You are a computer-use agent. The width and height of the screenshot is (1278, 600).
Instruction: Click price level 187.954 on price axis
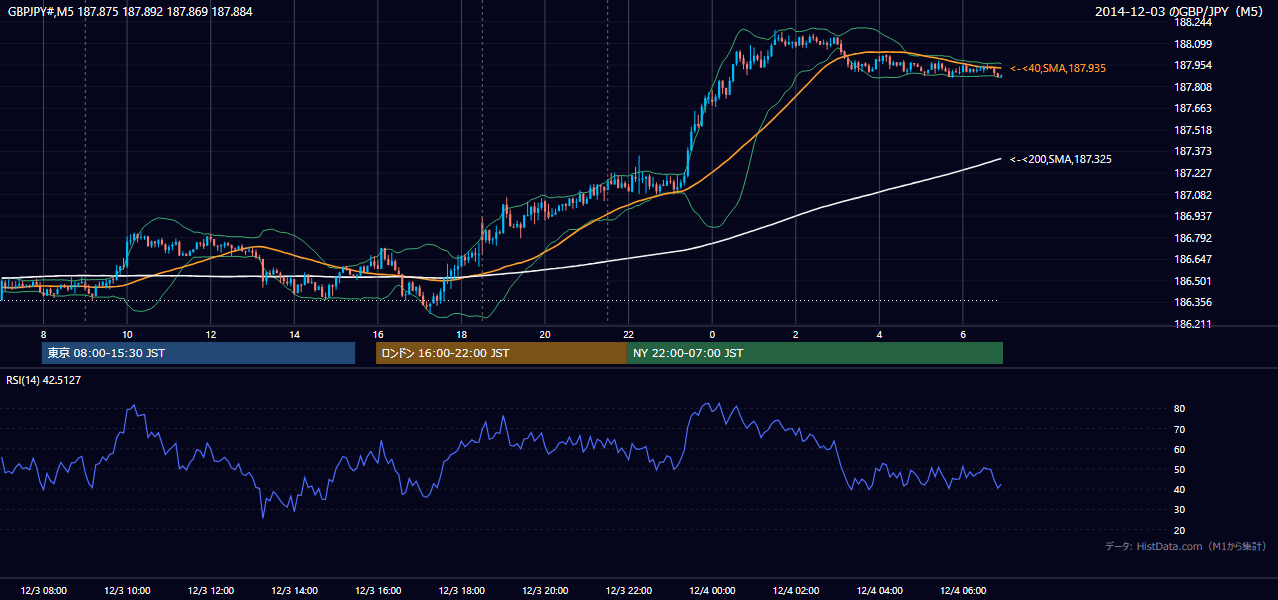click(1194, 65)
